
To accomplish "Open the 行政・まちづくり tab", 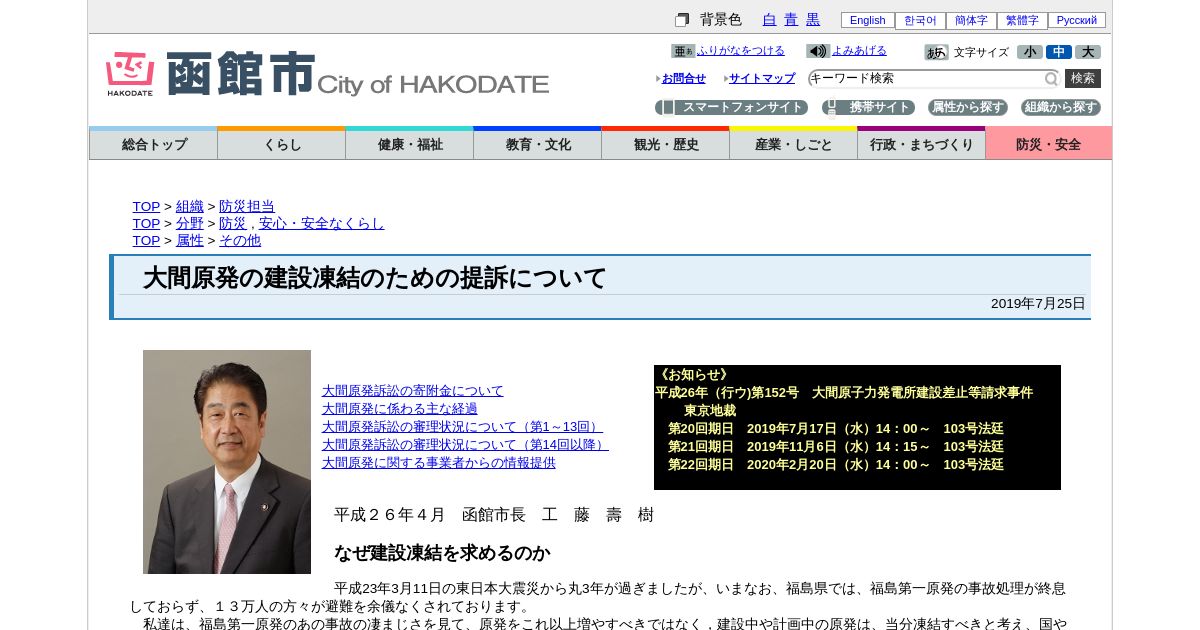I will pyautogui.click(x=921, y=144).
